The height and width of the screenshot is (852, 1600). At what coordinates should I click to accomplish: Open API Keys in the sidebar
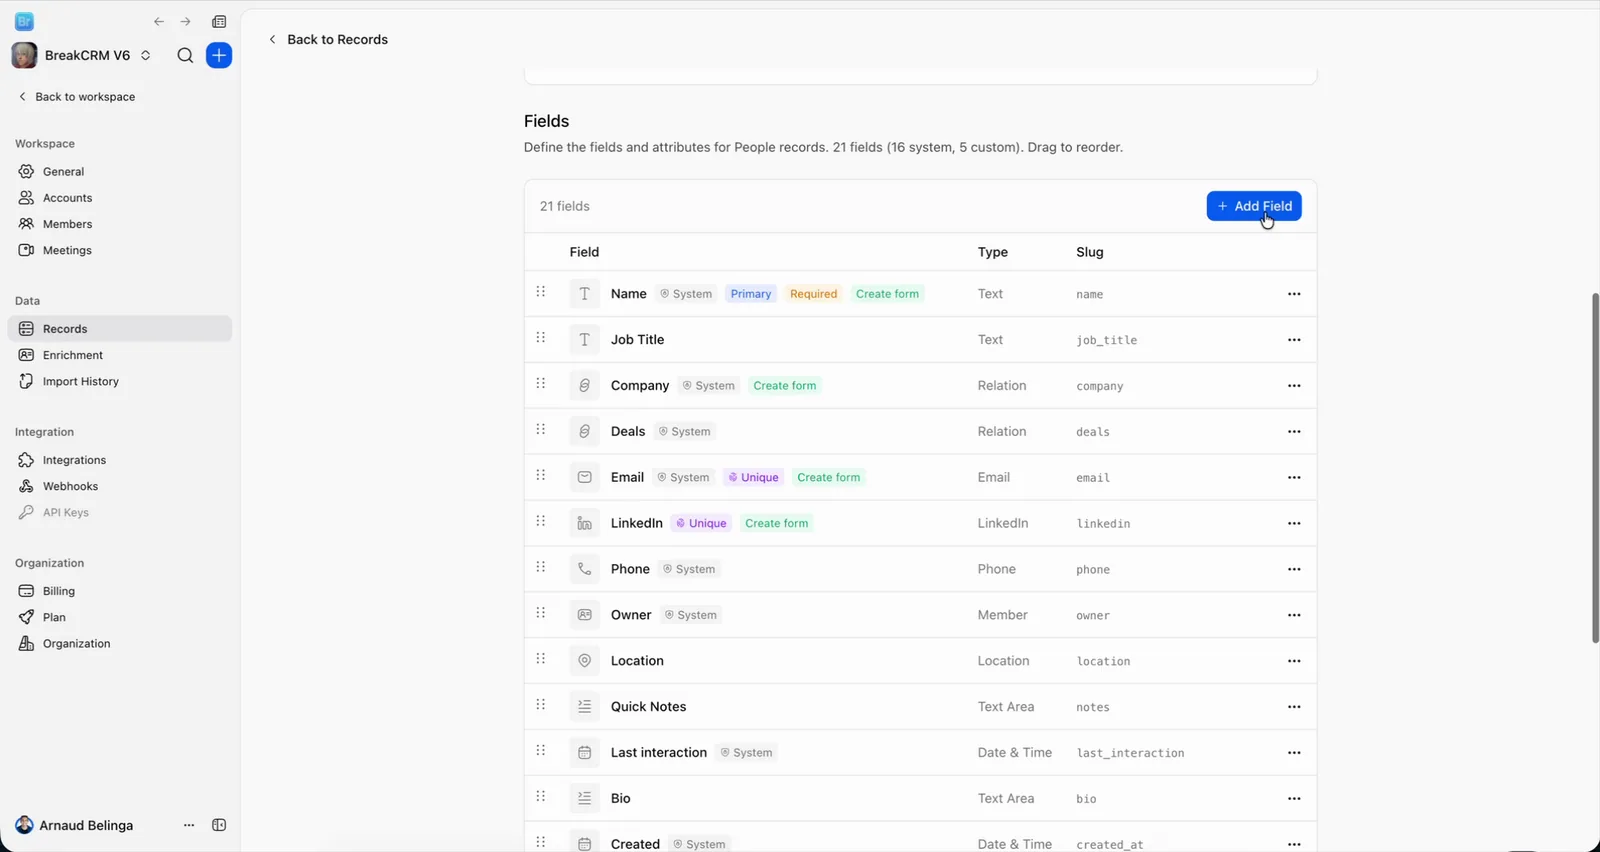pyautogui.click(x=119, y=512)
